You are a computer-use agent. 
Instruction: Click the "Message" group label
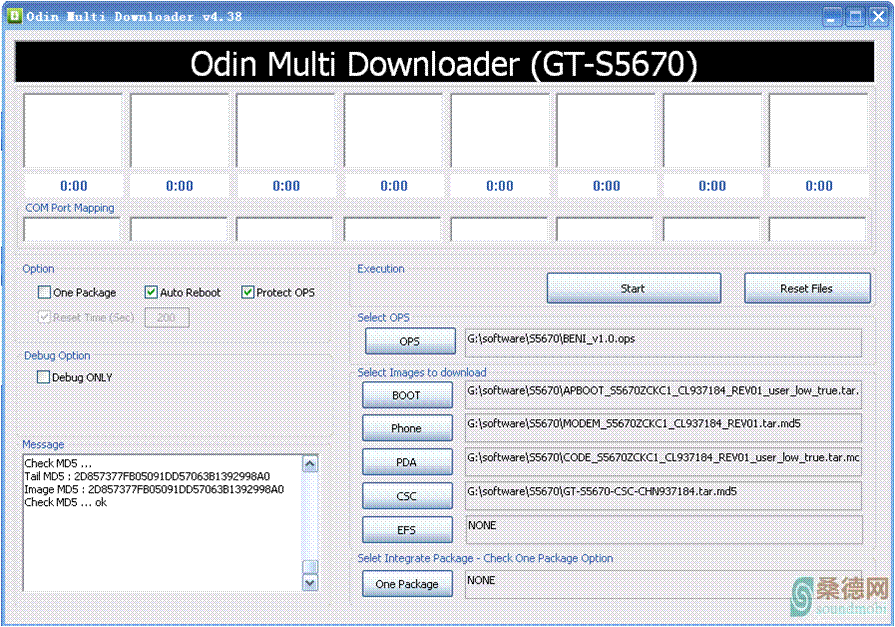43,444
